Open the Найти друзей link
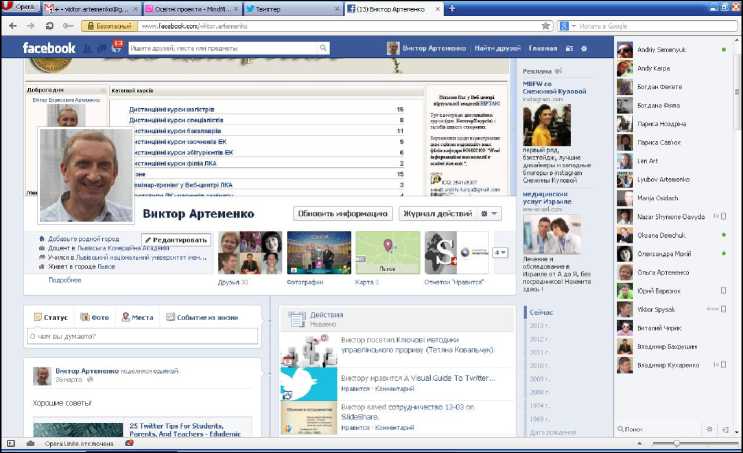The width and height of the screenshot is (743, 453). 497,48
